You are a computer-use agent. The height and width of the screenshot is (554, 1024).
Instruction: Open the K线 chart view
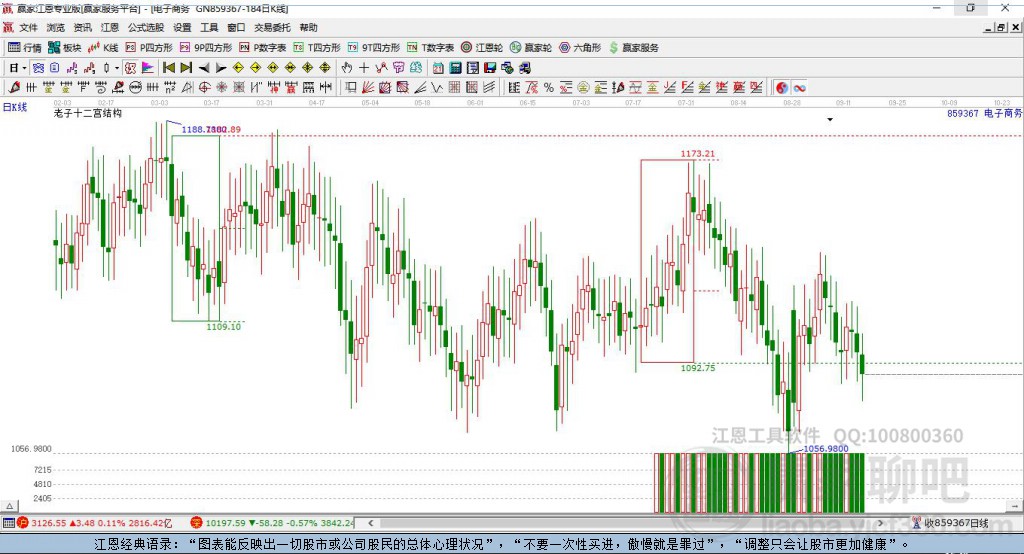[104, 47]
